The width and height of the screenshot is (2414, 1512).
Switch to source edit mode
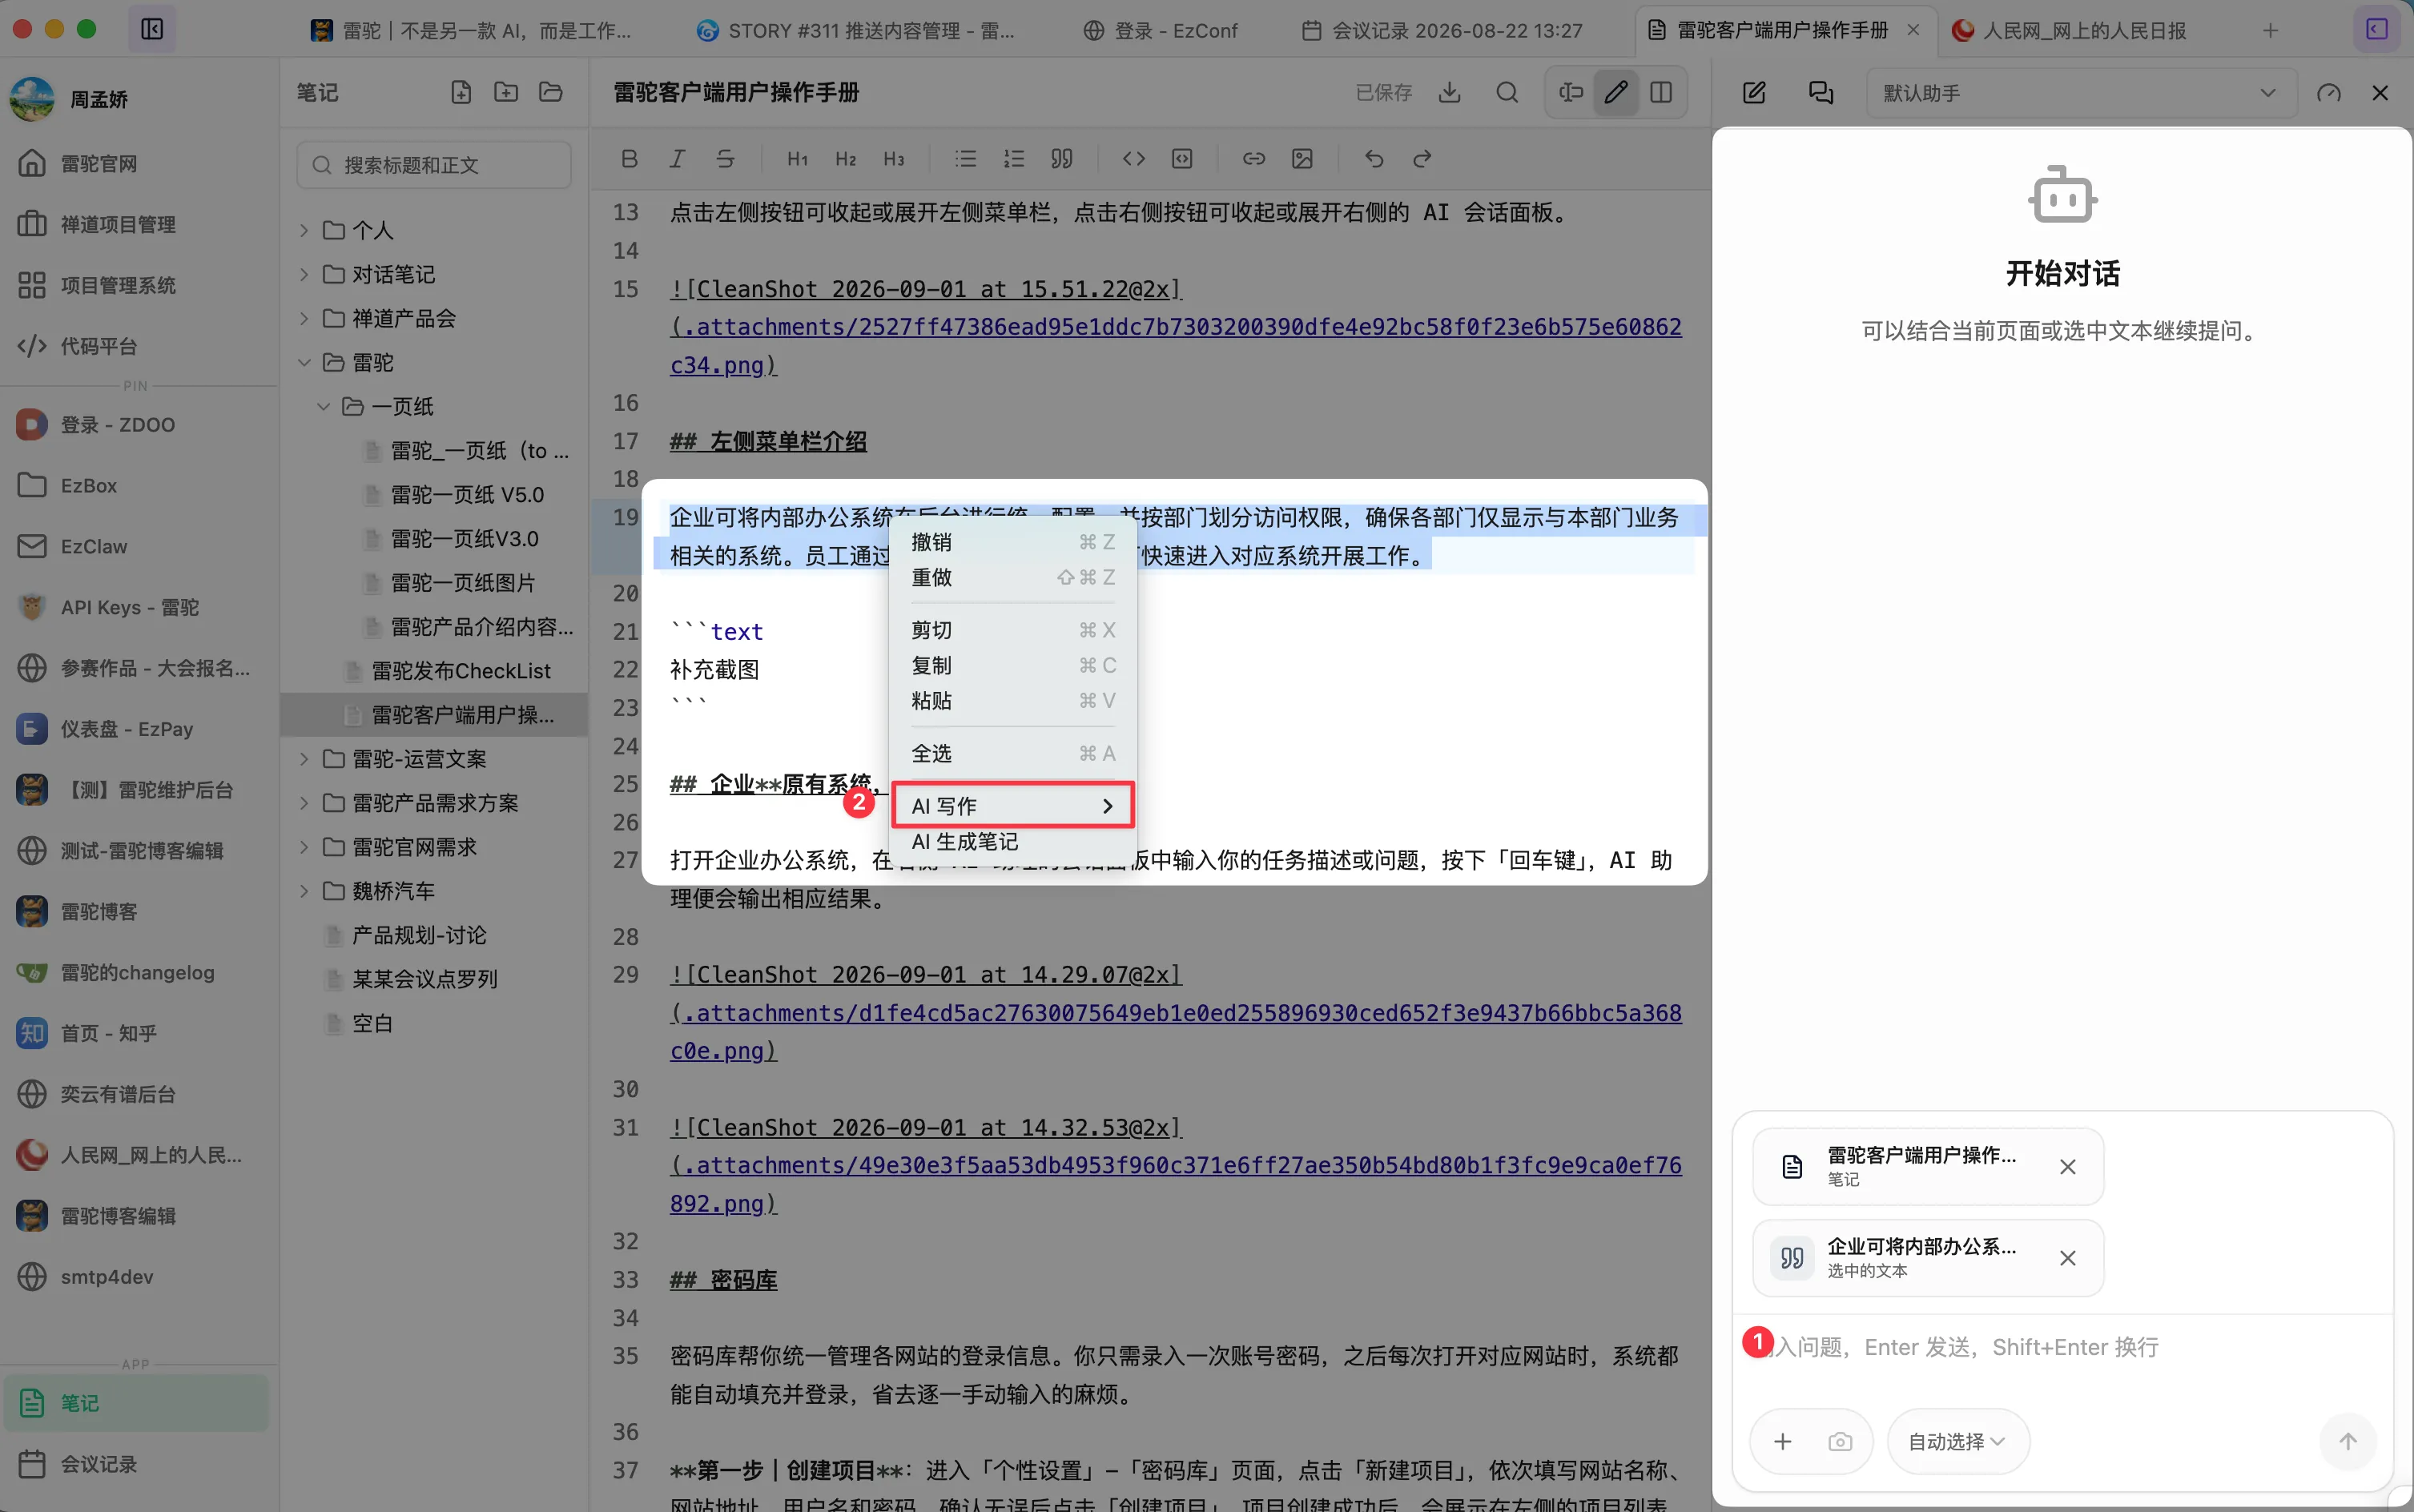1616,92
